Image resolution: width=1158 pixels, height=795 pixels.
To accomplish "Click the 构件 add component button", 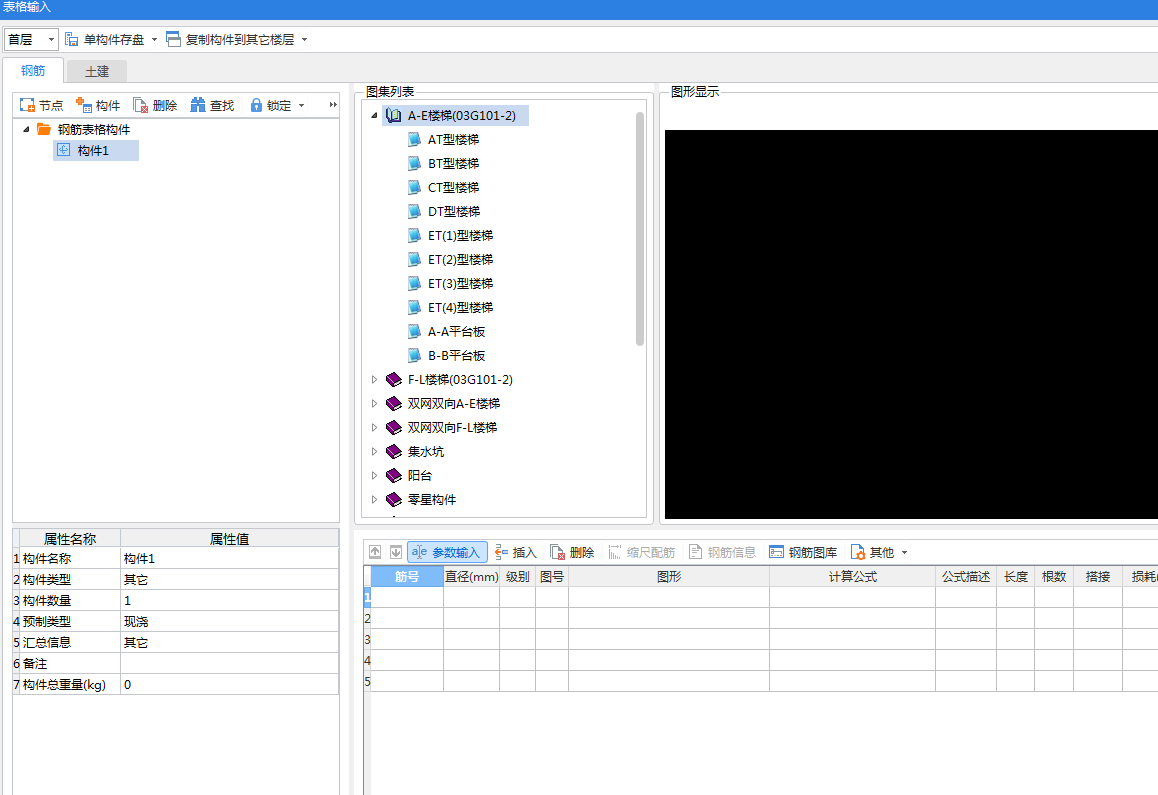I will tap(98, 106).
